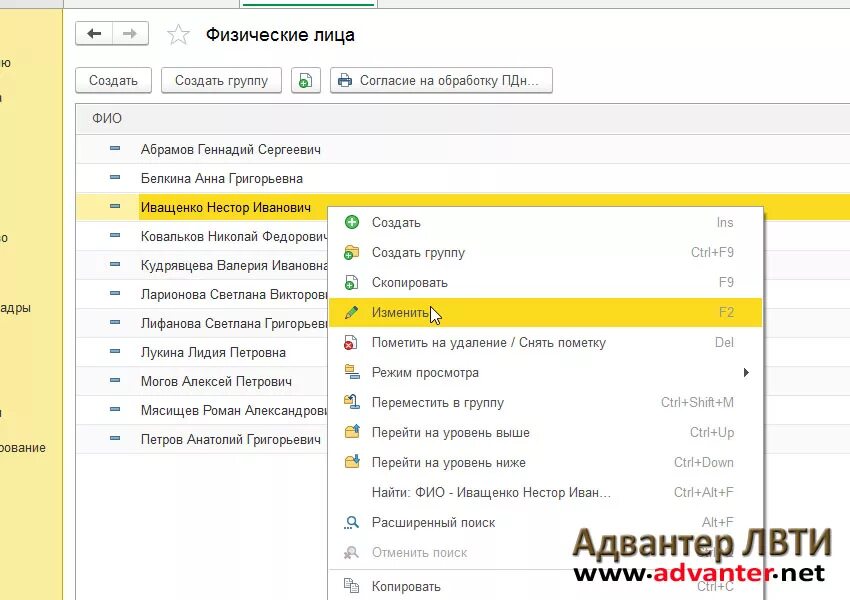Choose Скопировать in the context menu
Viewport: 850px width, 600px height.
tap(545, 282)
